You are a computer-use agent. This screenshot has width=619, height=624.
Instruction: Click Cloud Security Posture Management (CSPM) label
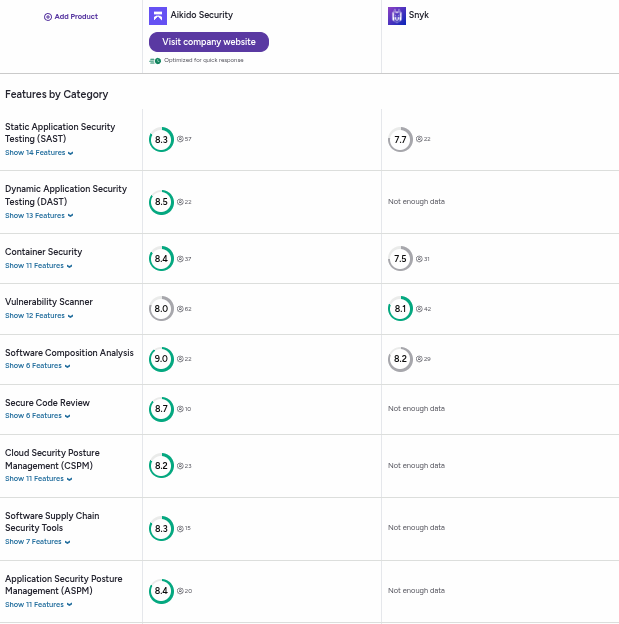[x=52, y=459]
